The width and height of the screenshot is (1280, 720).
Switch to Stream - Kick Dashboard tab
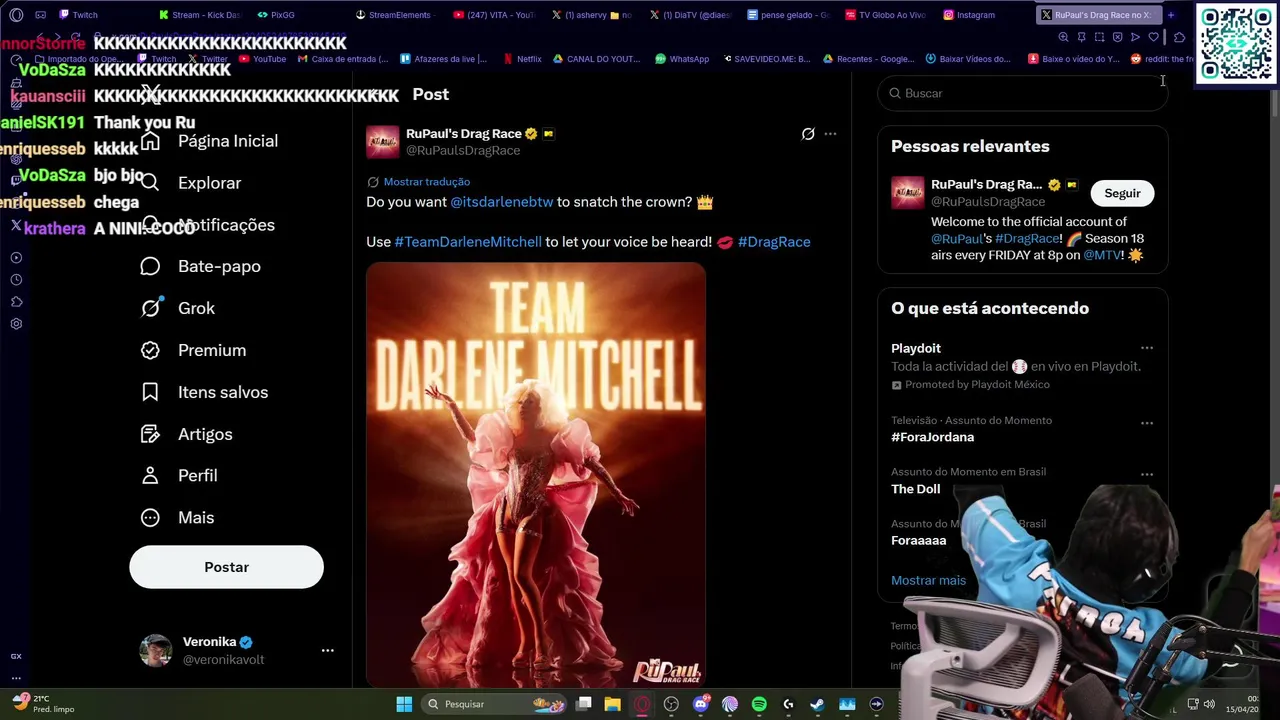[200, 15]
